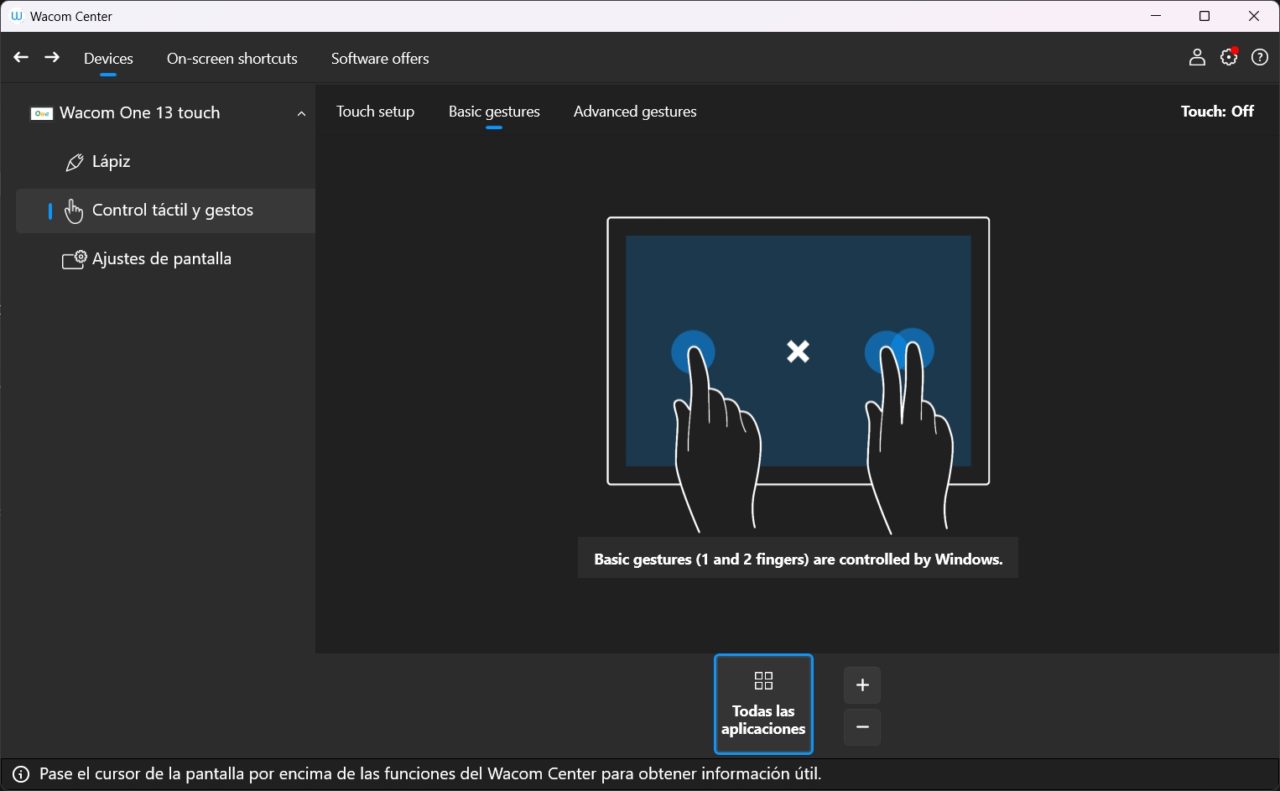Open the On-screen shortcuts tab
Screen dimensions: 1280x791
(x=232, y=58)
